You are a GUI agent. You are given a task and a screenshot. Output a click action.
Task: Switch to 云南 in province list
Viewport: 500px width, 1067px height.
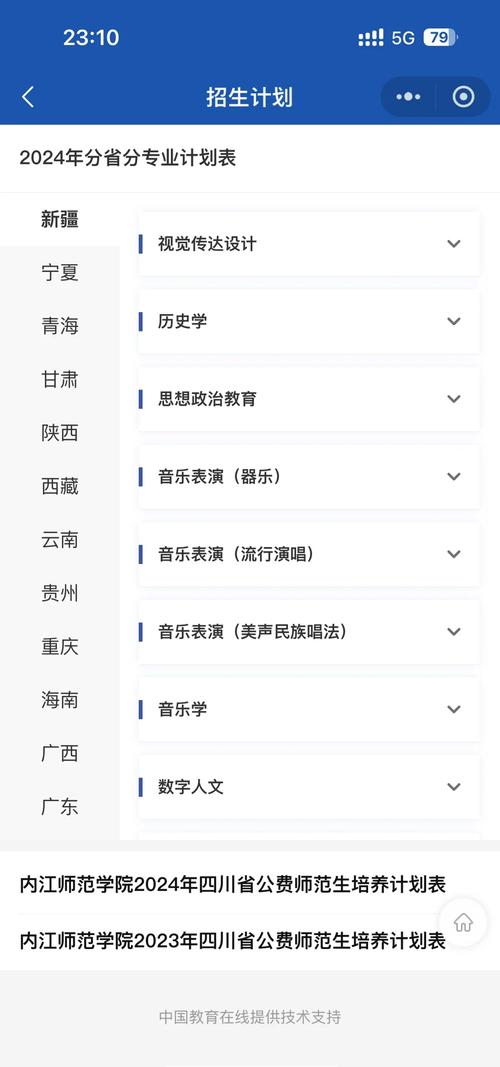click(60, 540)
